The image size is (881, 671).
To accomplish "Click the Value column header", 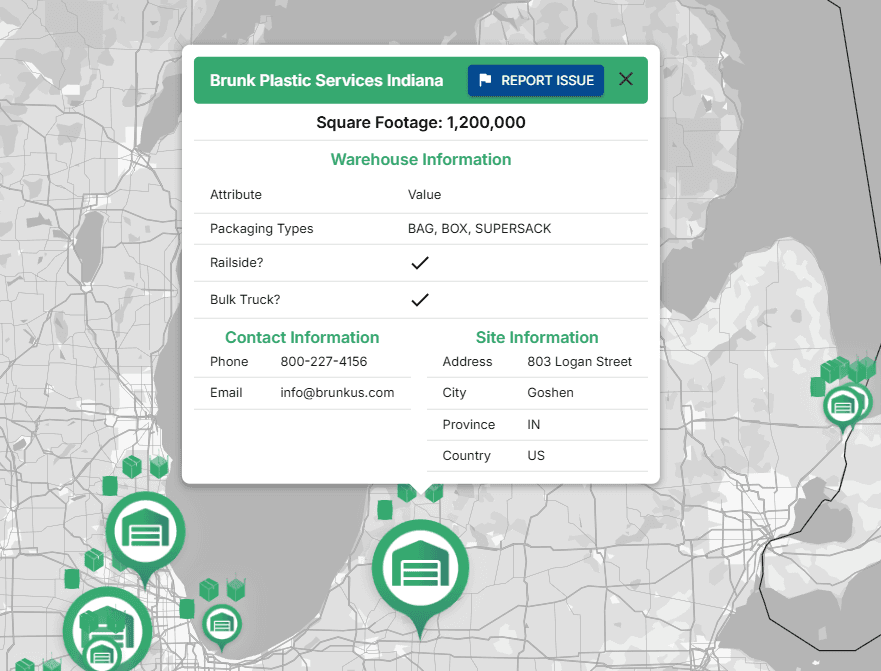I will tap(424, 194).
